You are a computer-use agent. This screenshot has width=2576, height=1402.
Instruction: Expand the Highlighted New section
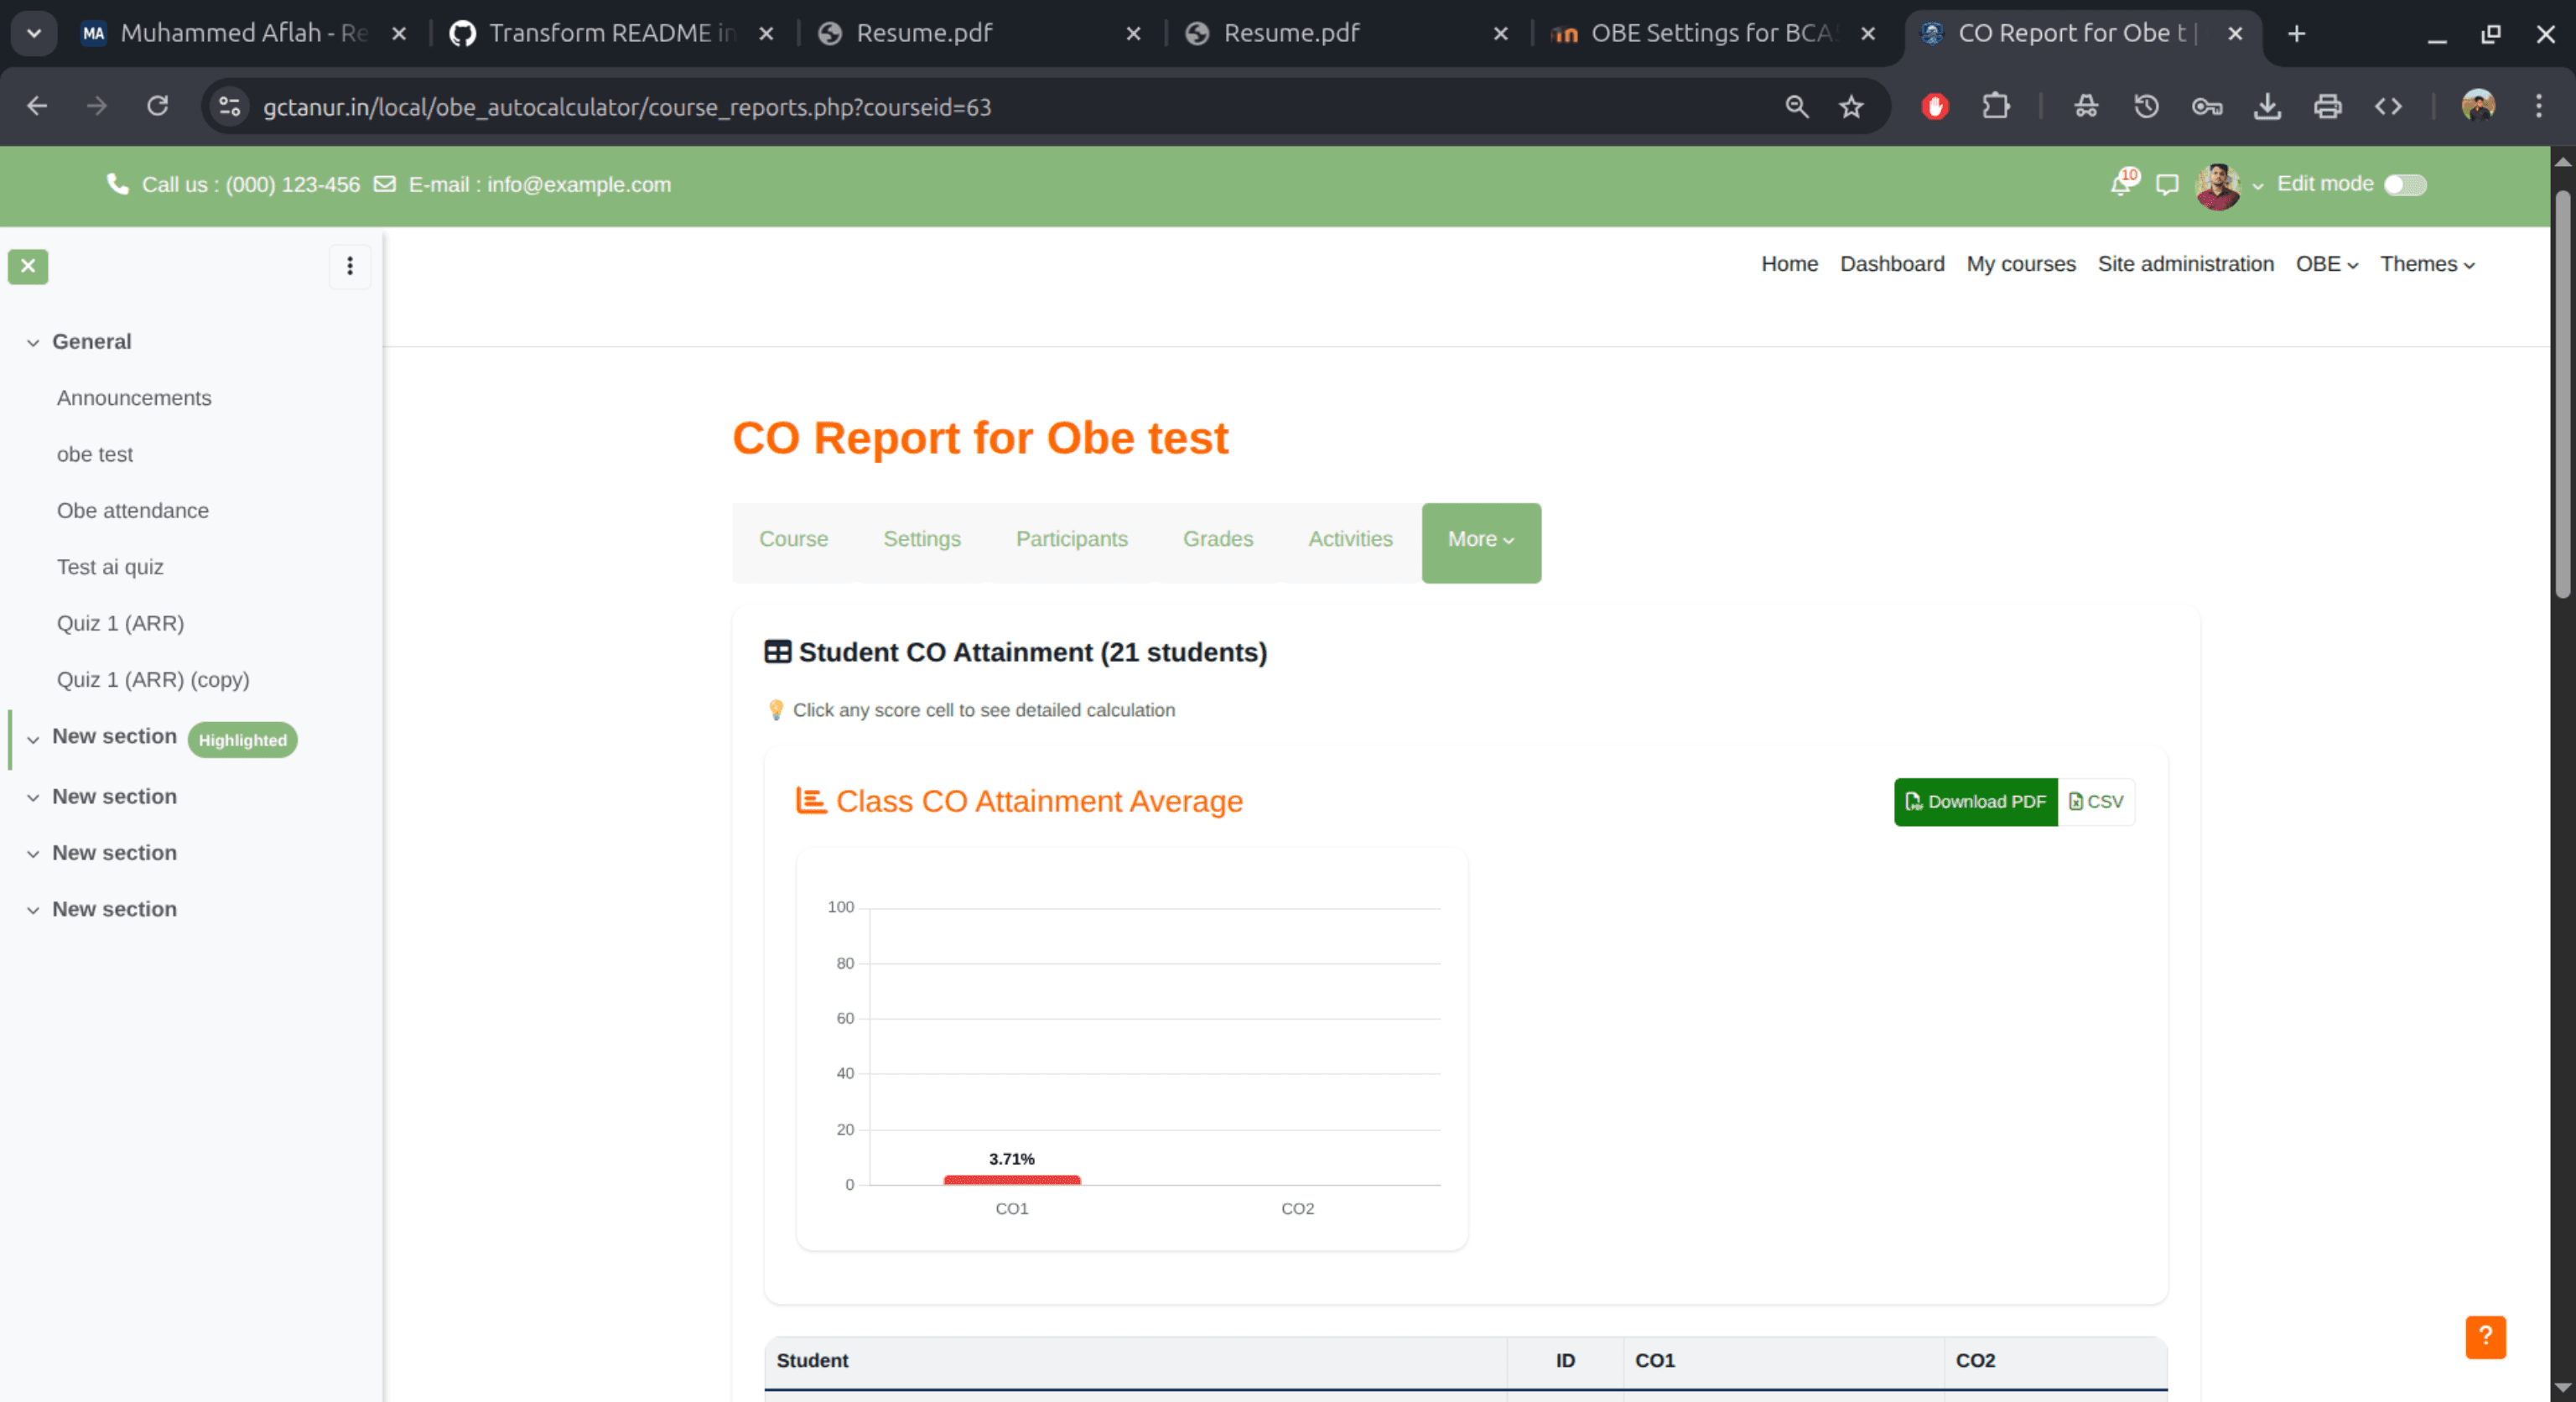coord(33,739)
